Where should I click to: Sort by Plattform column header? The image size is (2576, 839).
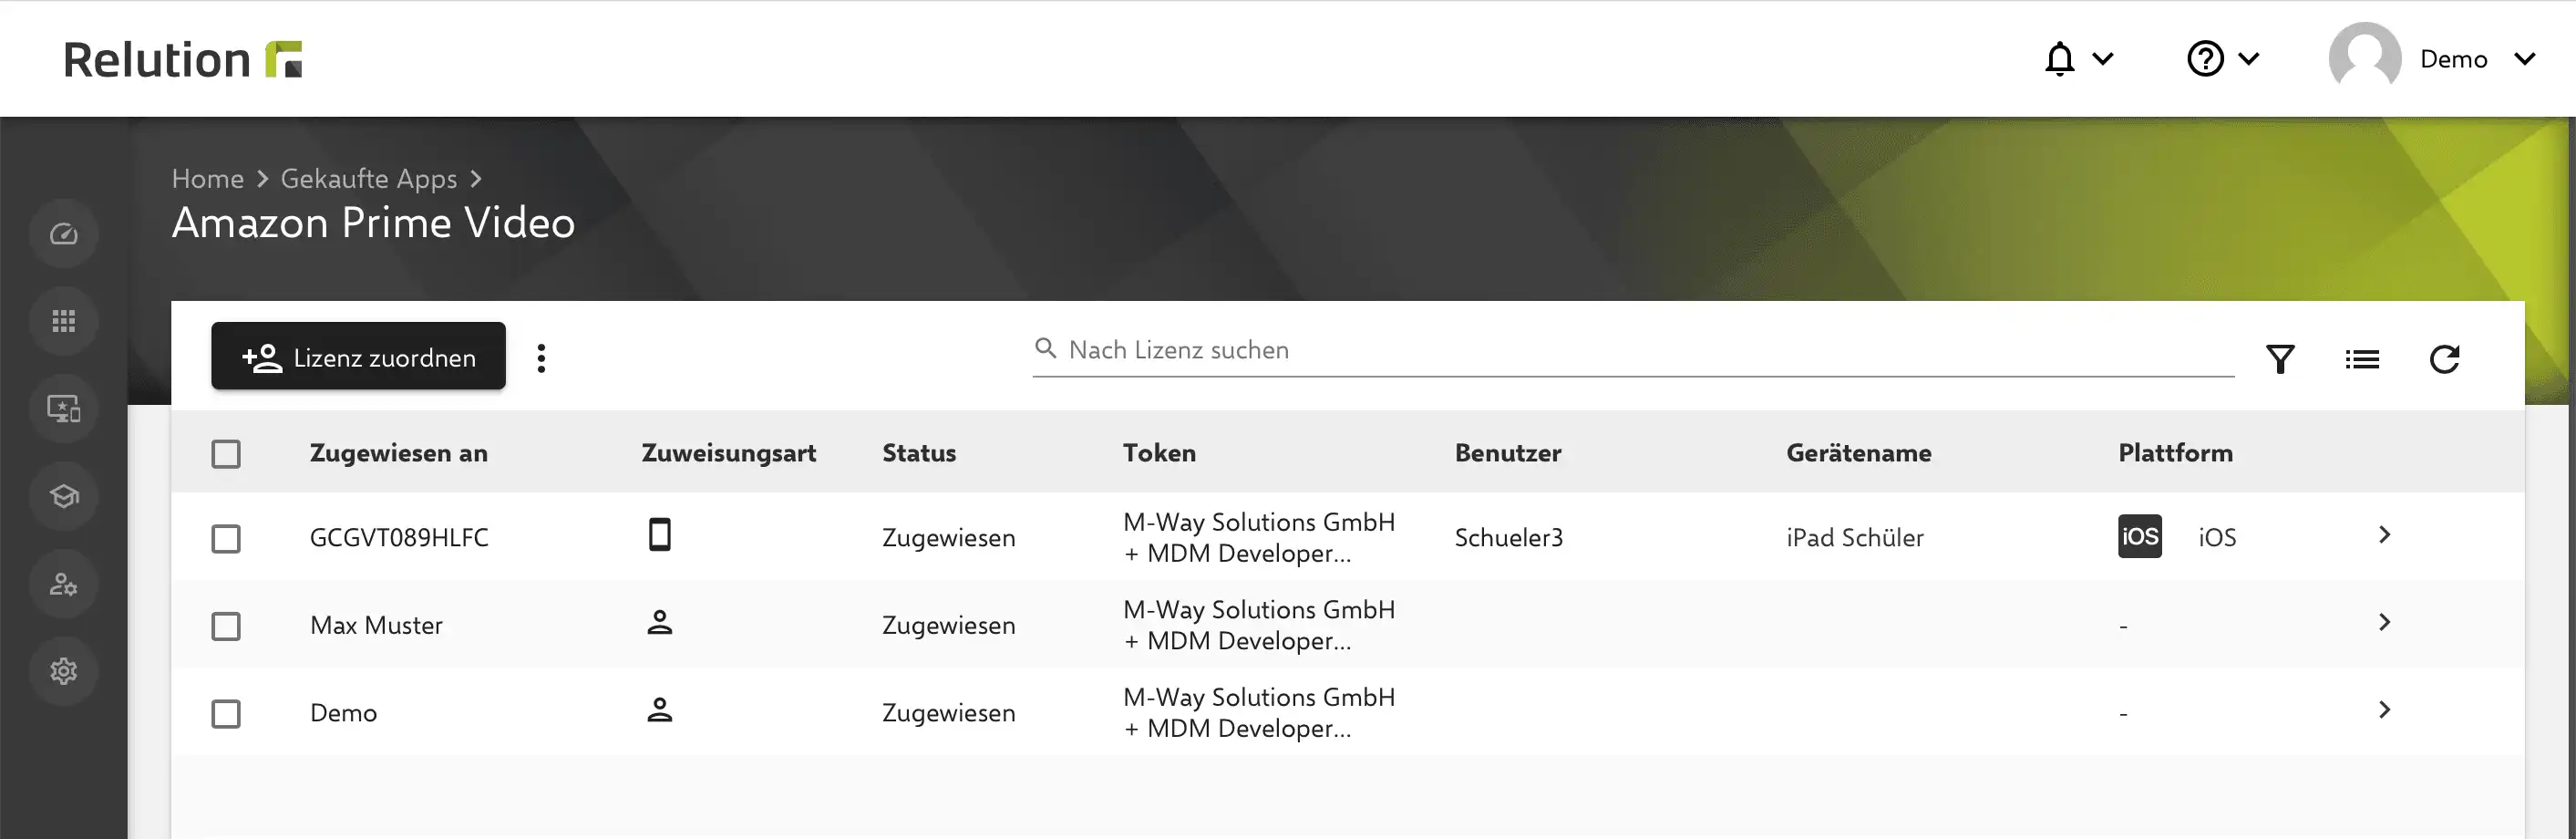pyautogui.click(x=2175, y=453)
